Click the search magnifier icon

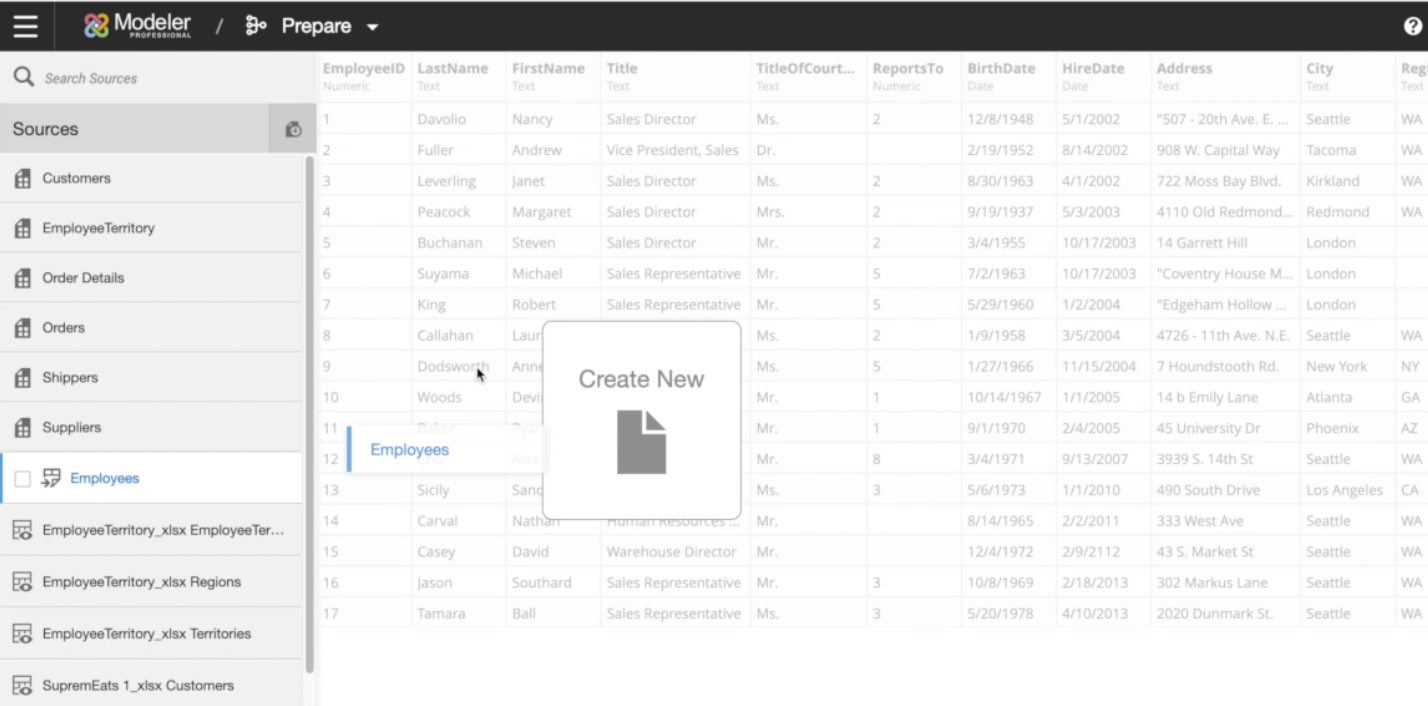pos(23,77)
